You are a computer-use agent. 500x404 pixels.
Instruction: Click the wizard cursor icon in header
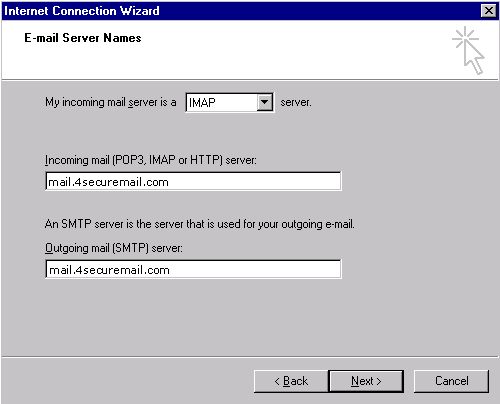click(x=469, y=51)
